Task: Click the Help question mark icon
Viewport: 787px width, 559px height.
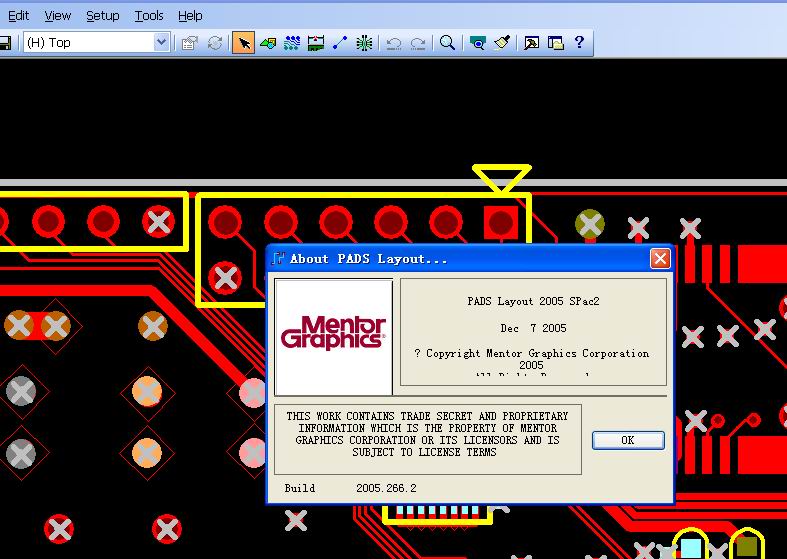Action: [579, 42]
